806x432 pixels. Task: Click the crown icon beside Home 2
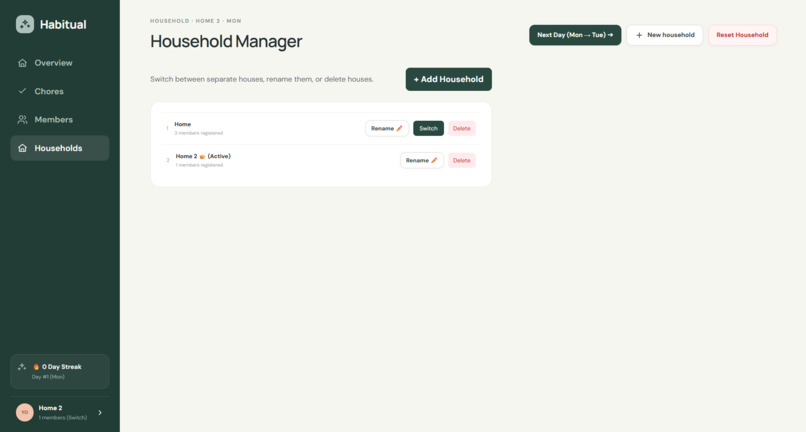point(202,156)
